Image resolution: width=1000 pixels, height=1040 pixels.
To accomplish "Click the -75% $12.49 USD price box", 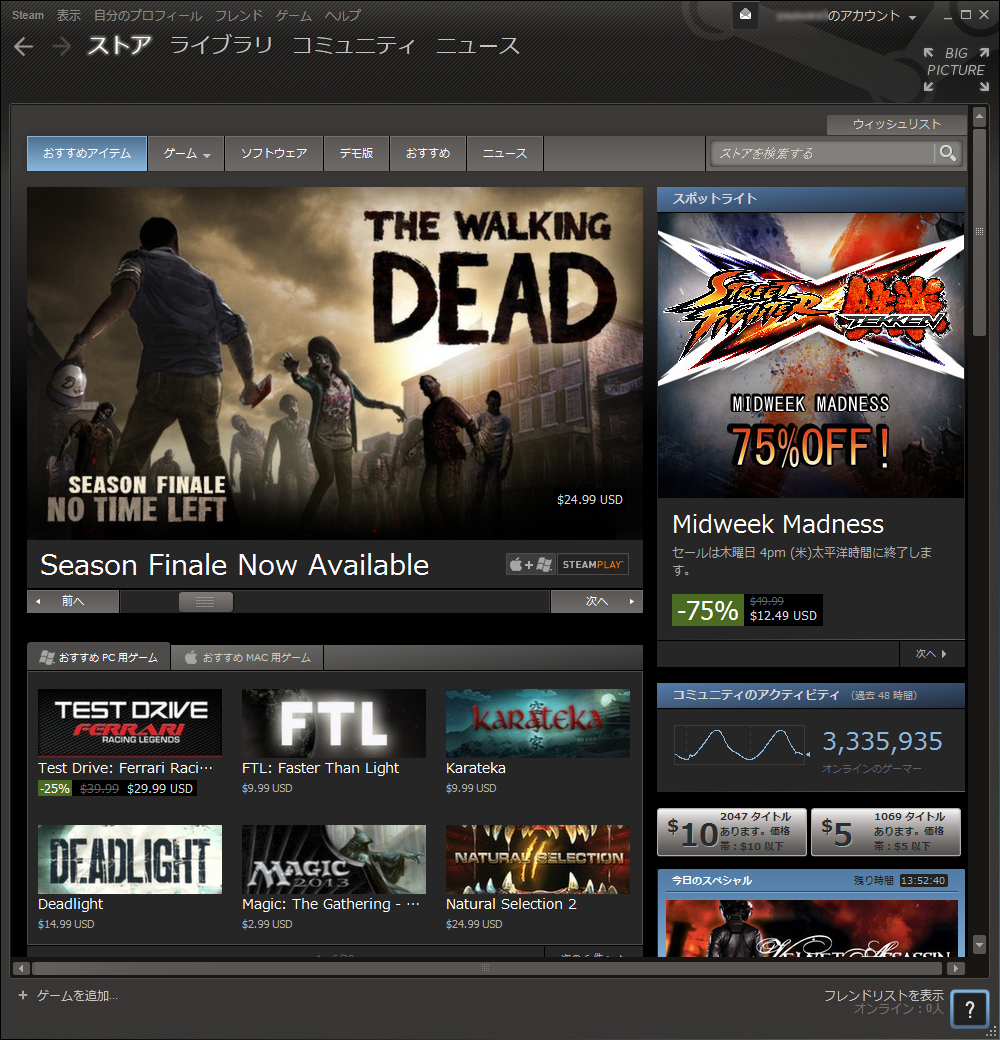I will 747,610.
